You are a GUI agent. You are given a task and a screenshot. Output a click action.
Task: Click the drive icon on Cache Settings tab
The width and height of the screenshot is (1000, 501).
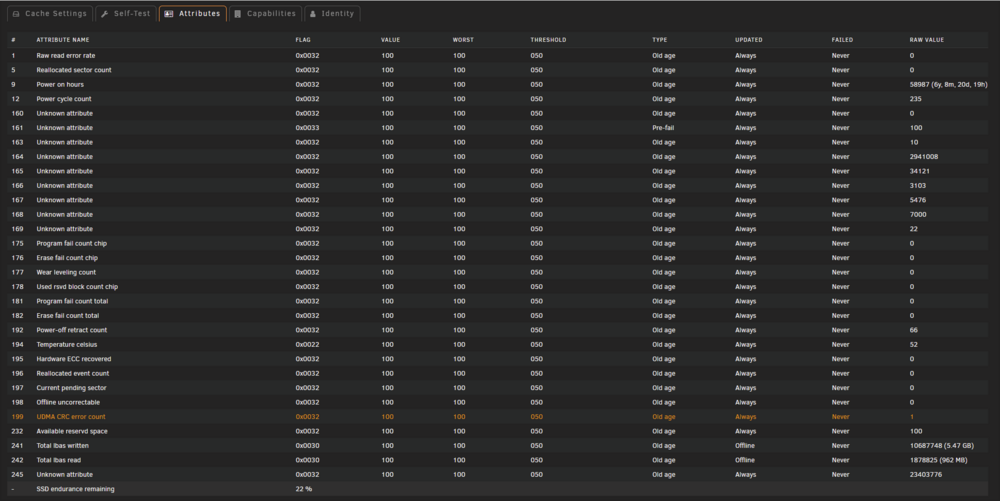(16, 13)
